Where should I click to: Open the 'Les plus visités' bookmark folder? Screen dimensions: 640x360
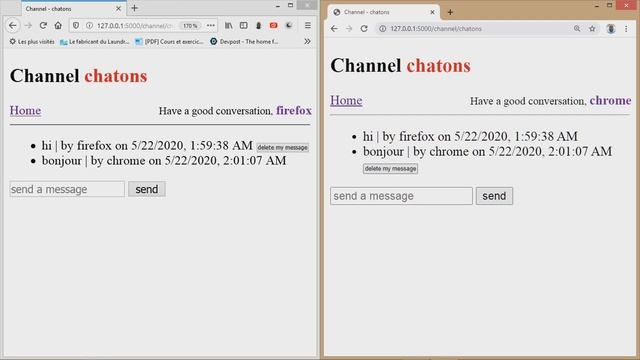[32, 41]
